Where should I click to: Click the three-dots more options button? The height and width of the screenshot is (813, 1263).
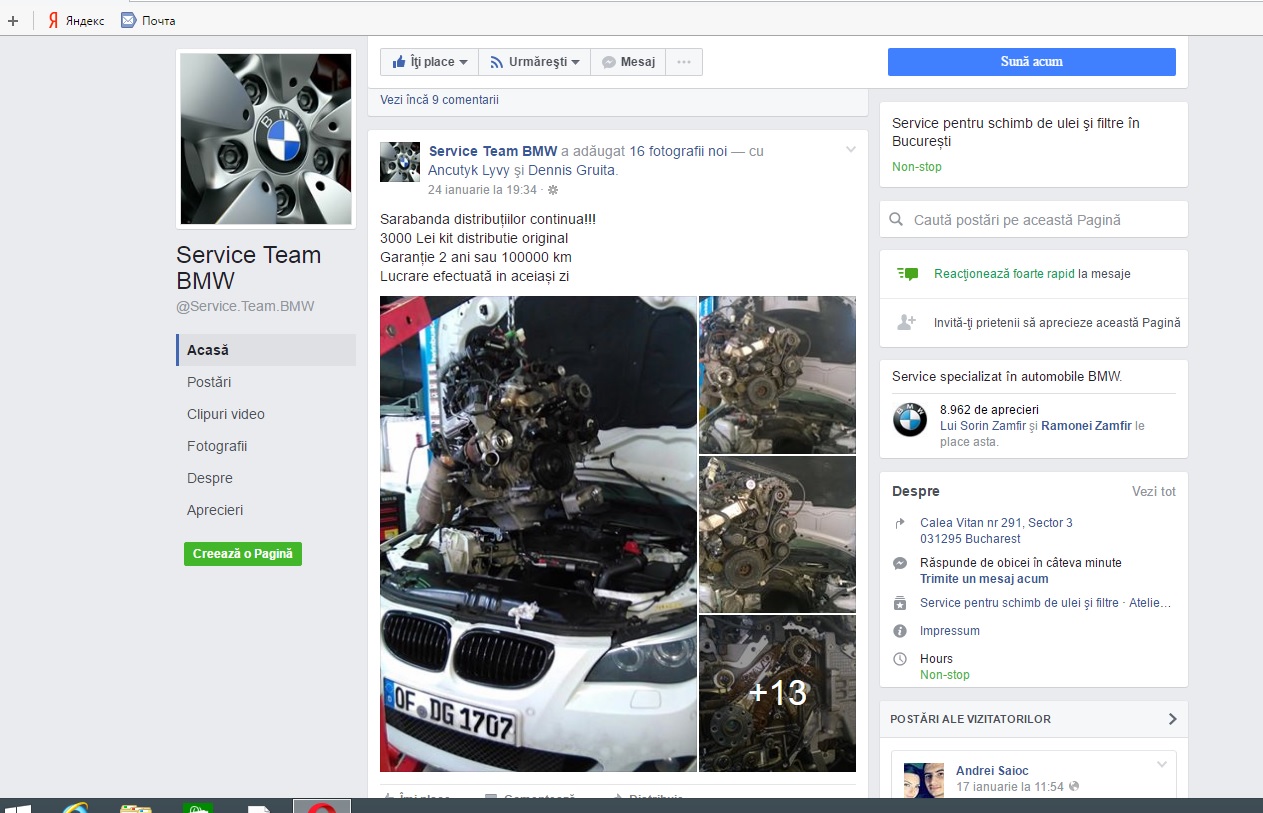pyautogui.click(x=684, y=62)
